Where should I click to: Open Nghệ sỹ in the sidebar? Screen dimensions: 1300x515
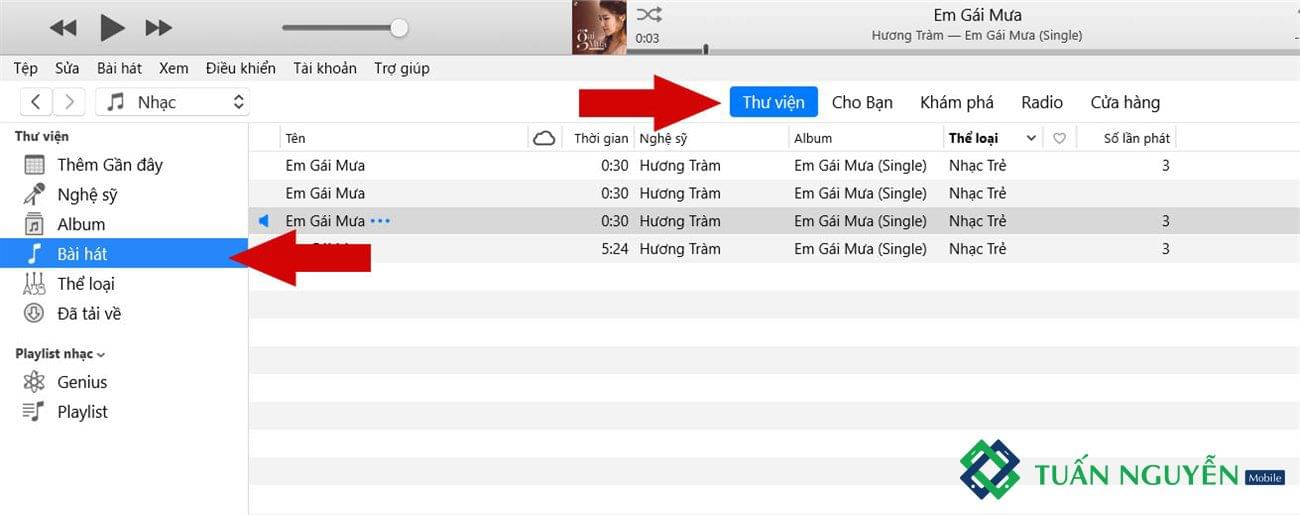pos(87,194)
